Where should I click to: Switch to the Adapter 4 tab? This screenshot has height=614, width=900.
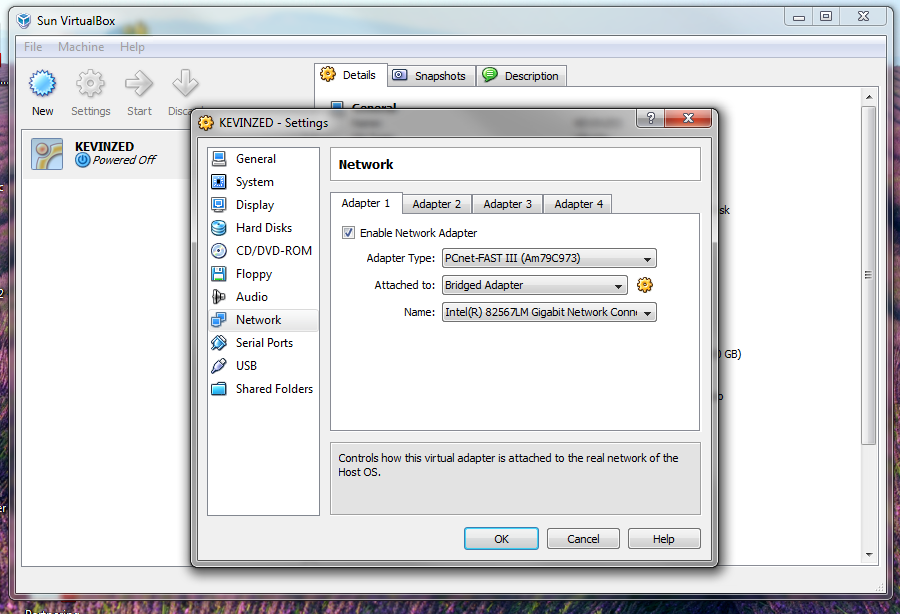[578, 204]
